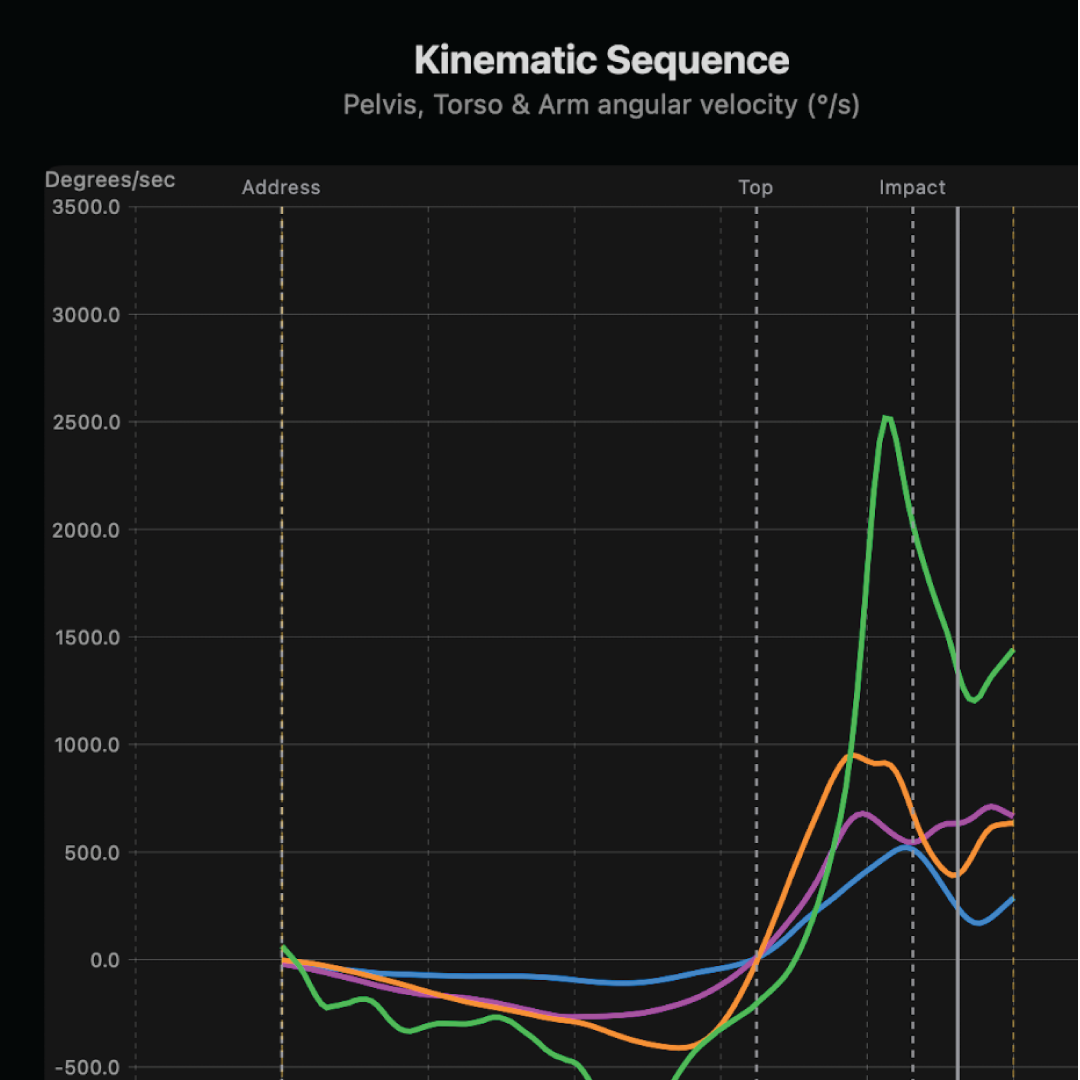Click the orange curve's peak near 1000
1080x1080 pixels.
coord(850,755)
